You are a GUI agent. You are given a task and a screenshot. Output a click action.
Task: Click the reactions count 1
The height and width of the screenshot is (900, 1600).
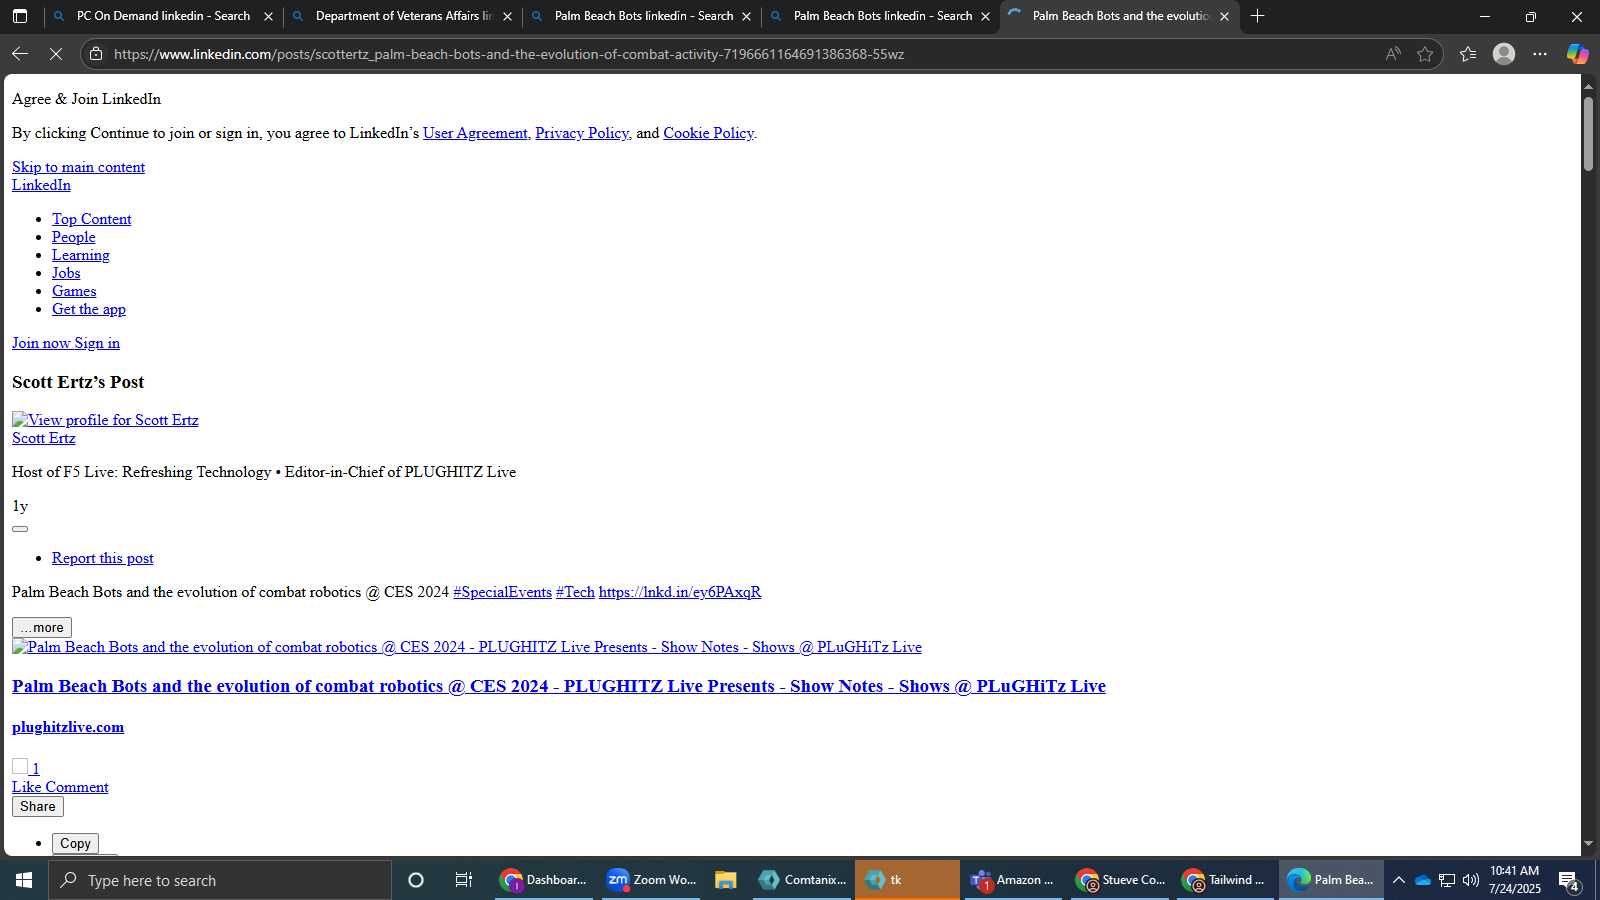(x=35, y=769)
